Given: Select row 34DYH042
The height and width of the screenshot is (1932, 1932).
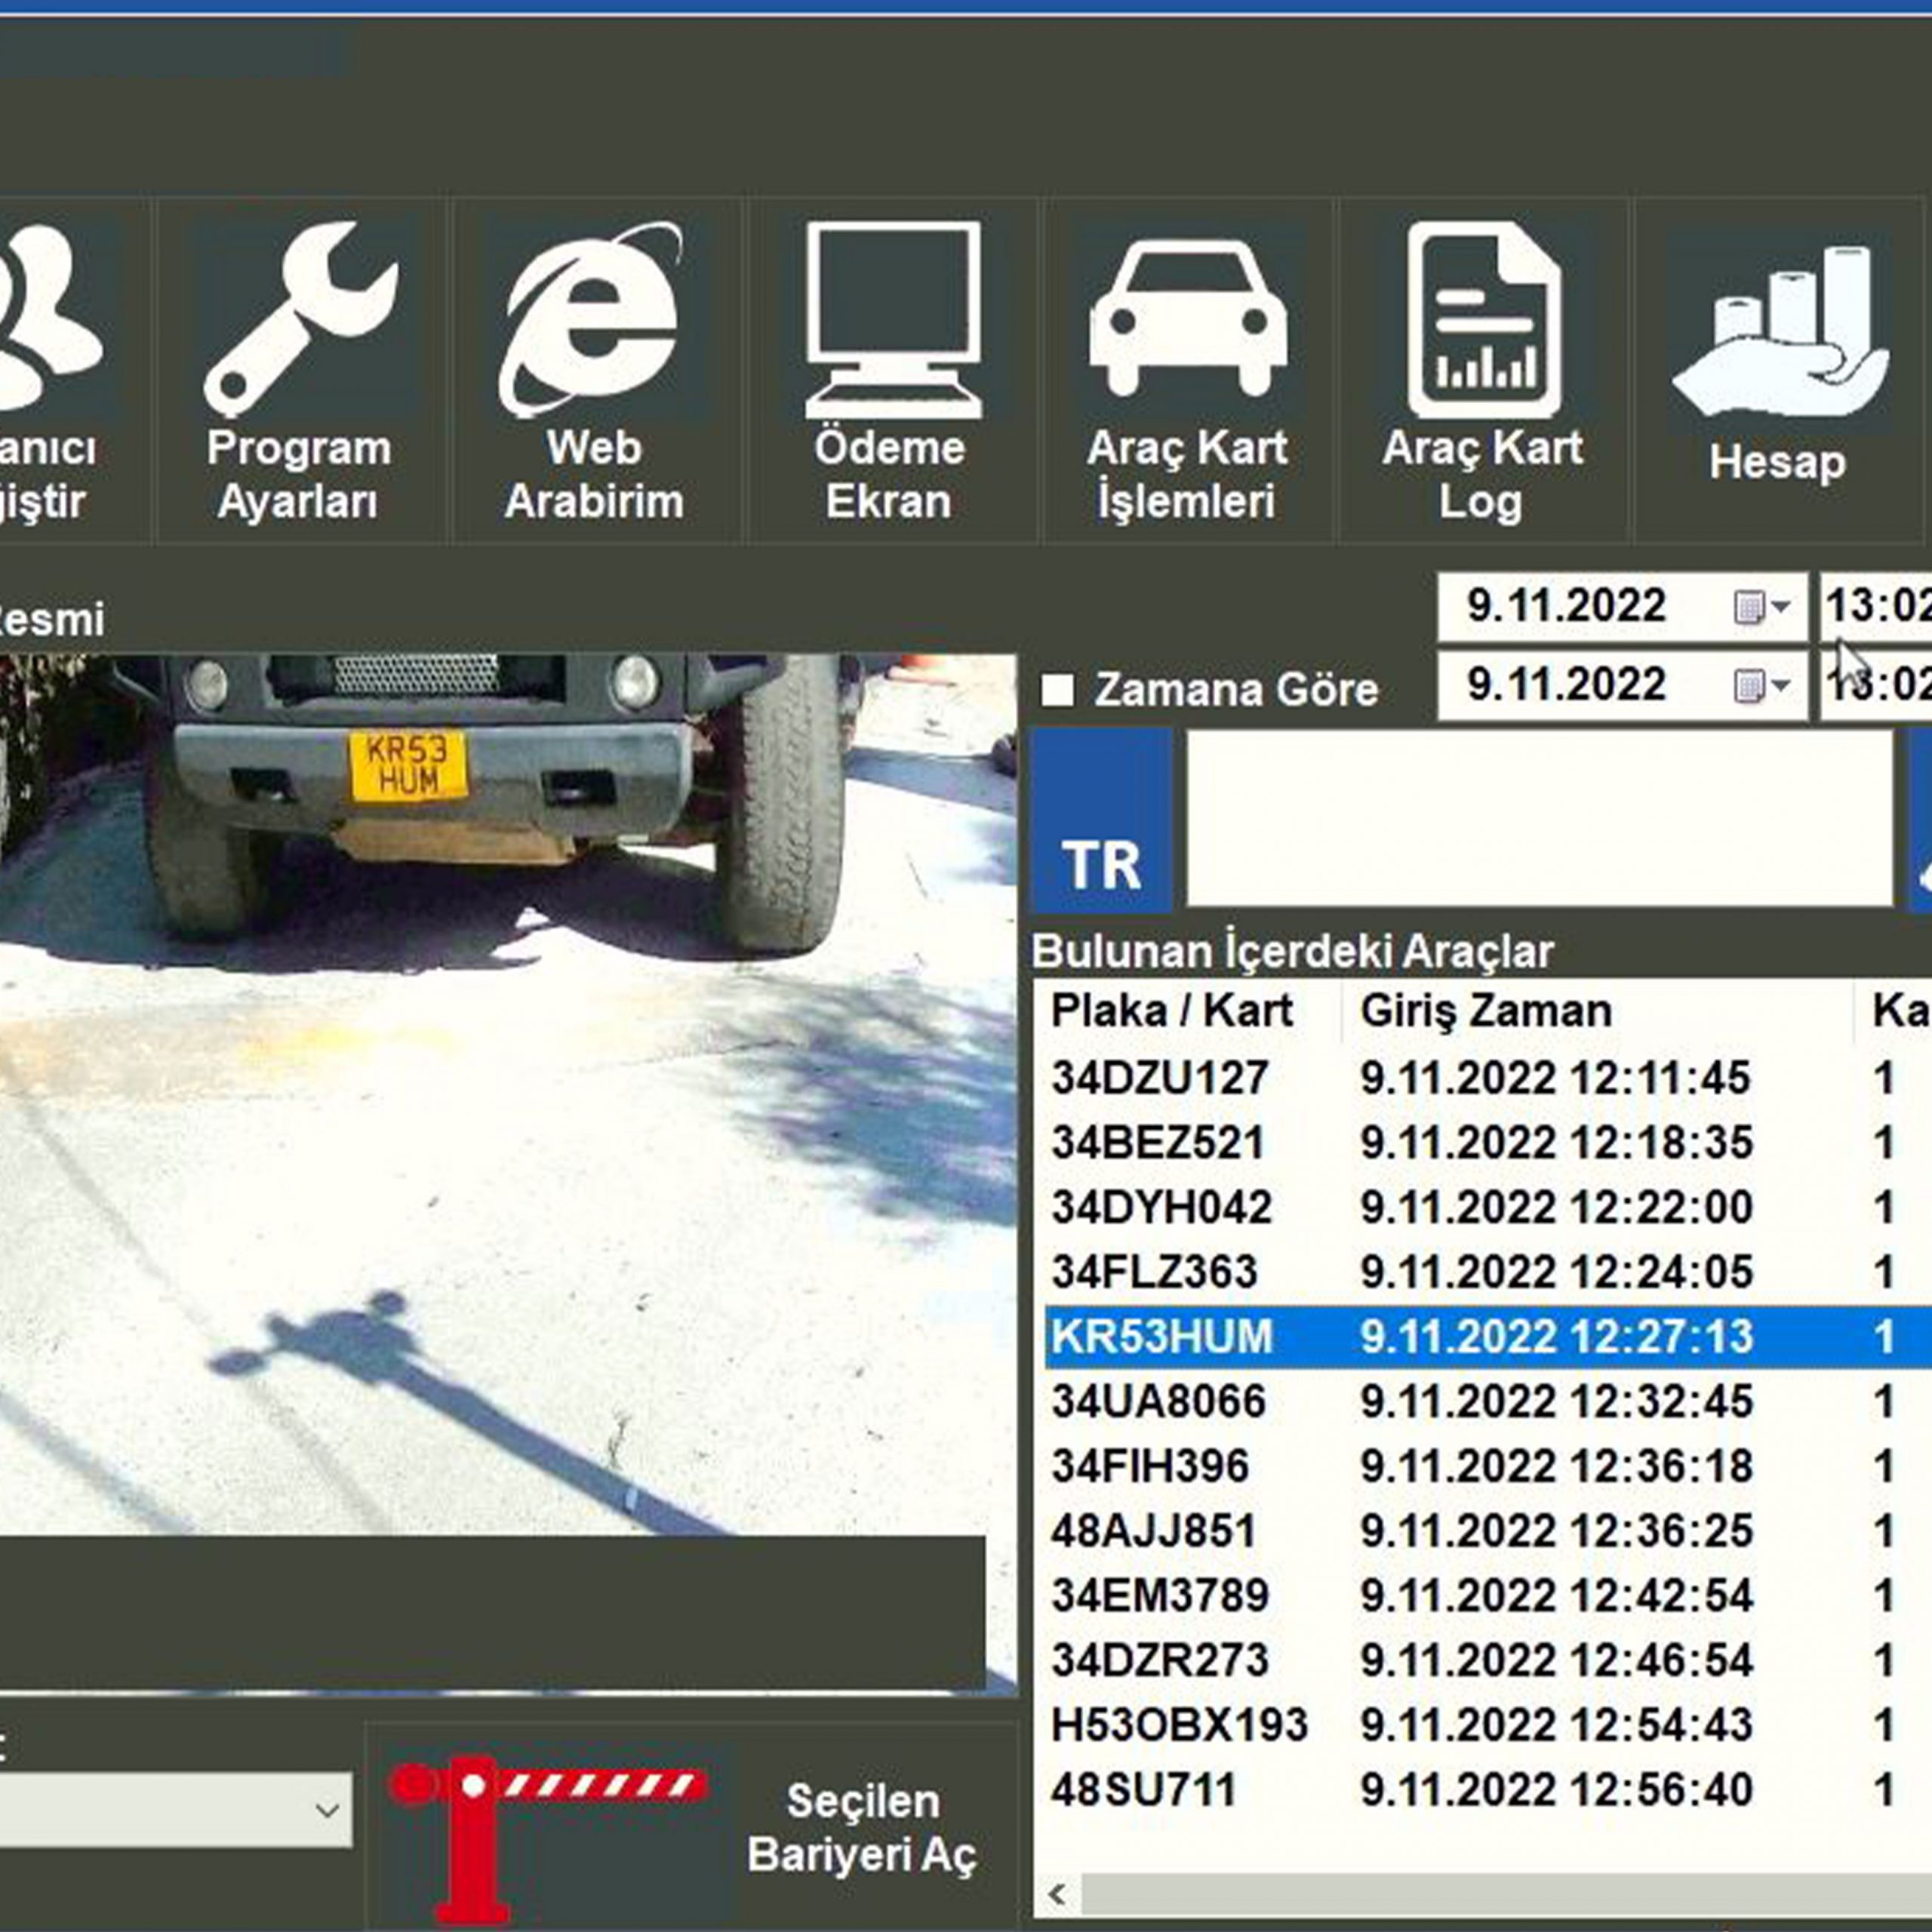Looking at the screenshot, I should (1488, 1207).
